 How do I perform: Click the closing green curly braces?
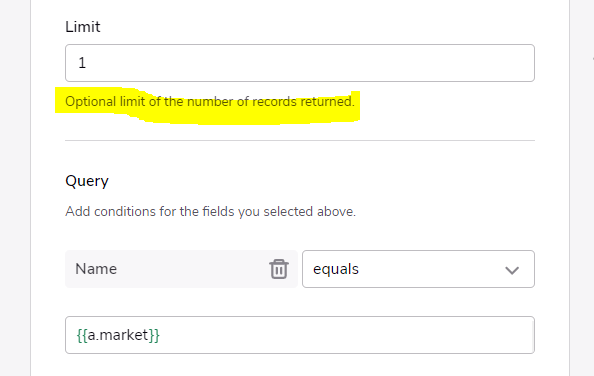click(154, 335)
